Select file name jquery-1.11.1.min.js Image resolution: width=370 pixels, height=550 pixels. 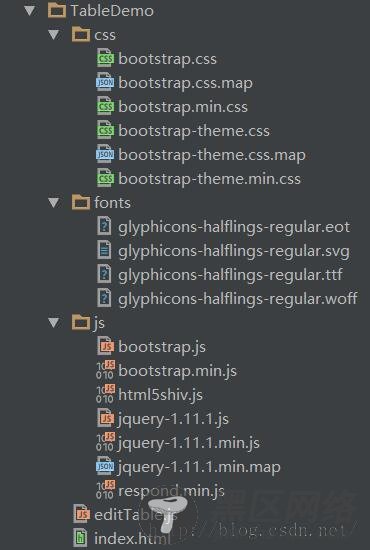189,443
